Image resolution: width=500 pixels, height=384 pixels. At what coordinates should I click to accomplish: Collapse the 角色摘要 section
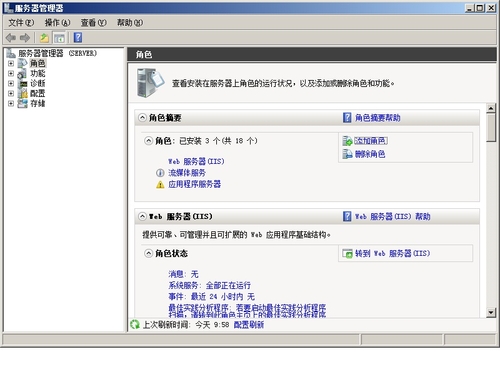coord(142,118)
